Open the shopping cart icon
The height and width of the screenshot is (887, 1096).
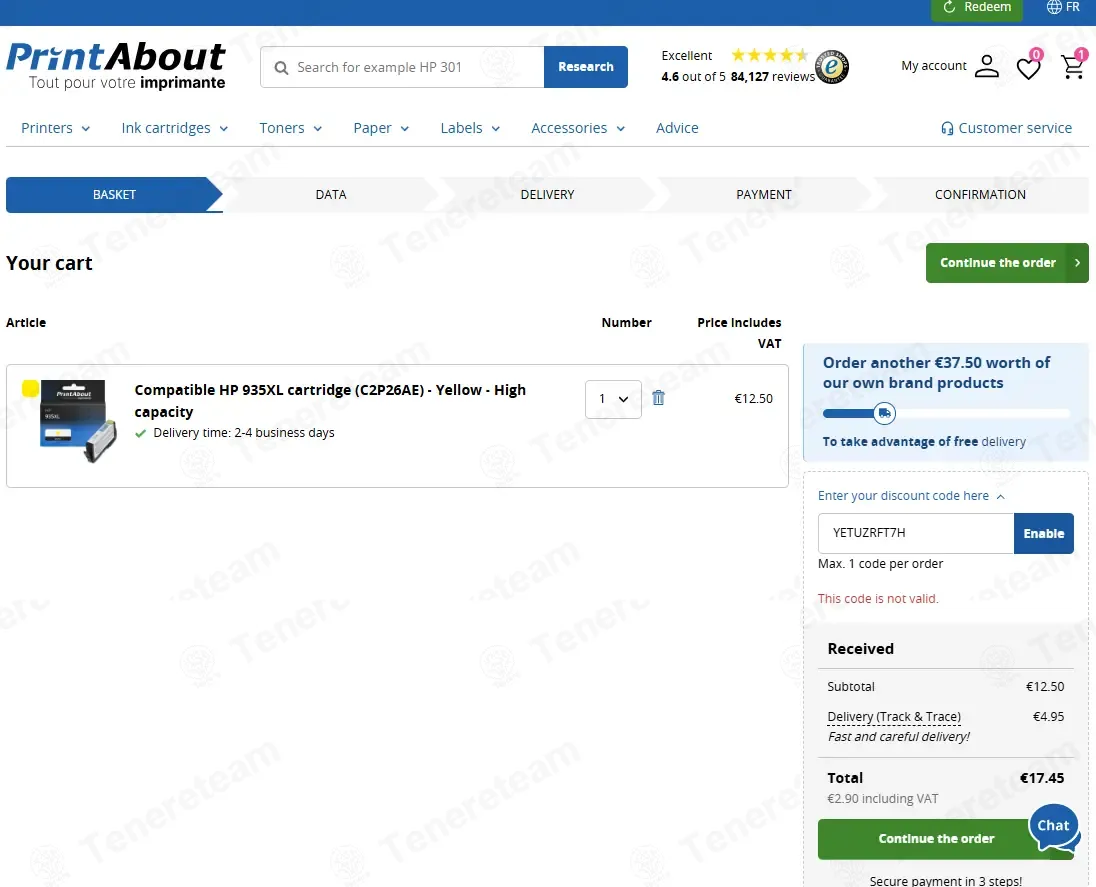tap(1072, 66)
